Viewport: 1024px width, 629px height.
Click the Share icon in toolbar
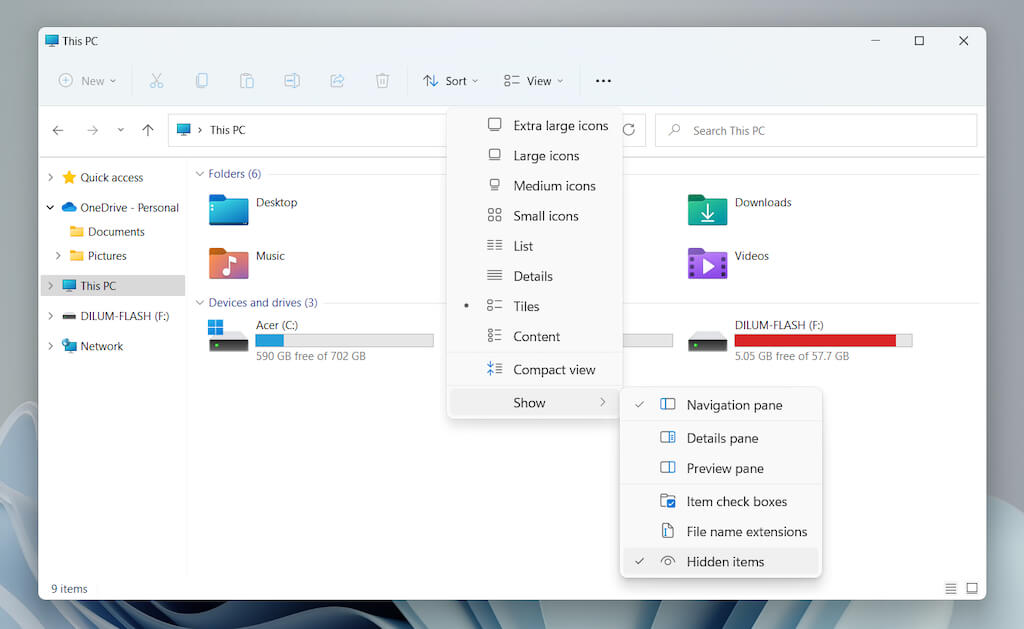337,81
